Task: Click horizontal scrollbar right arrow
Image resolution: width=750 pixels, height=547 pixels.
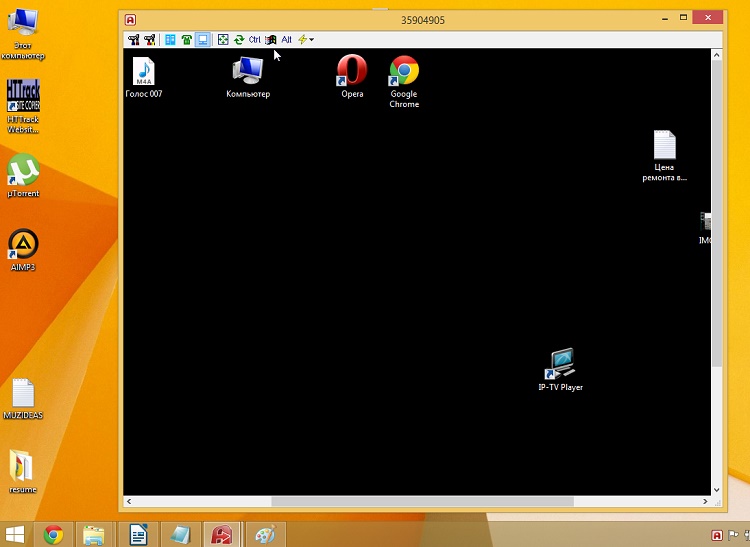Action: coord(706,502)
